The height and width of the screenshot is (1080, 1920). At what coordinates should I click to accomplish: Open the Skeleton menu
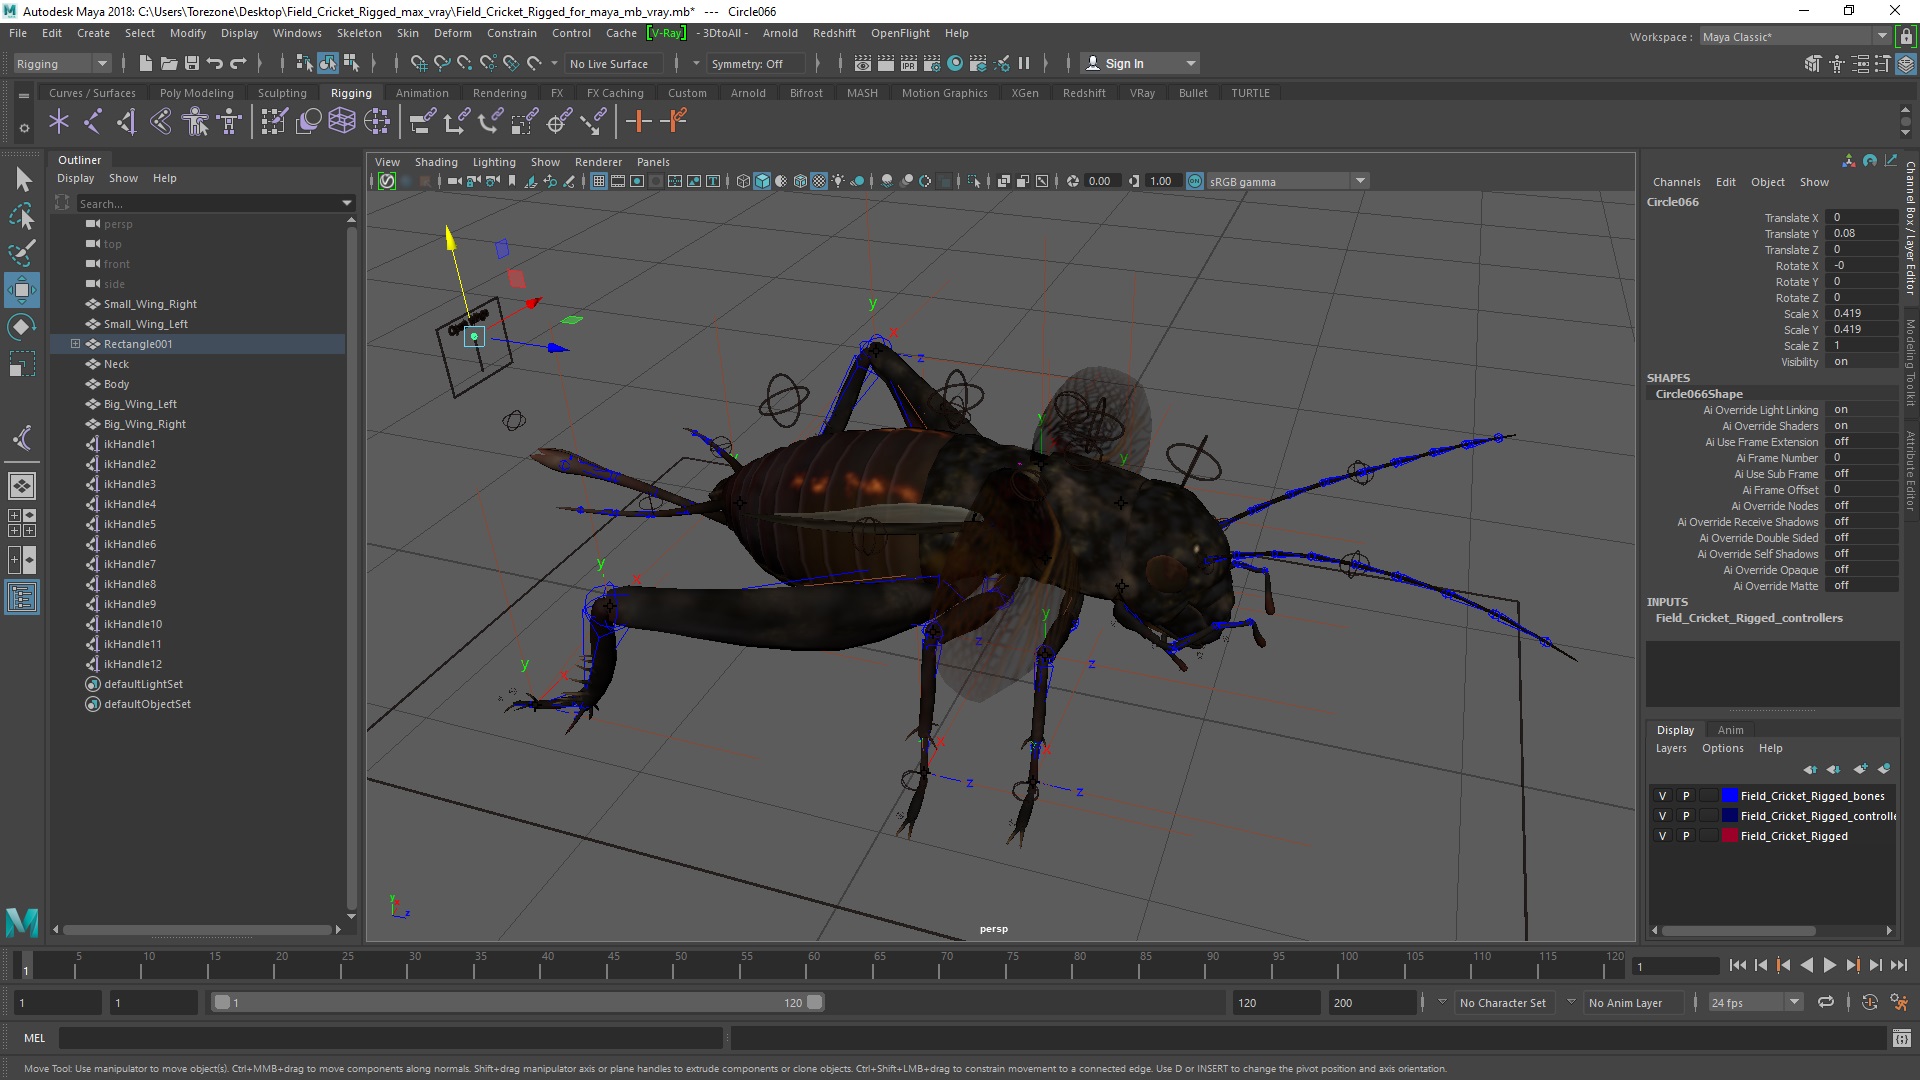coord(358,33)
